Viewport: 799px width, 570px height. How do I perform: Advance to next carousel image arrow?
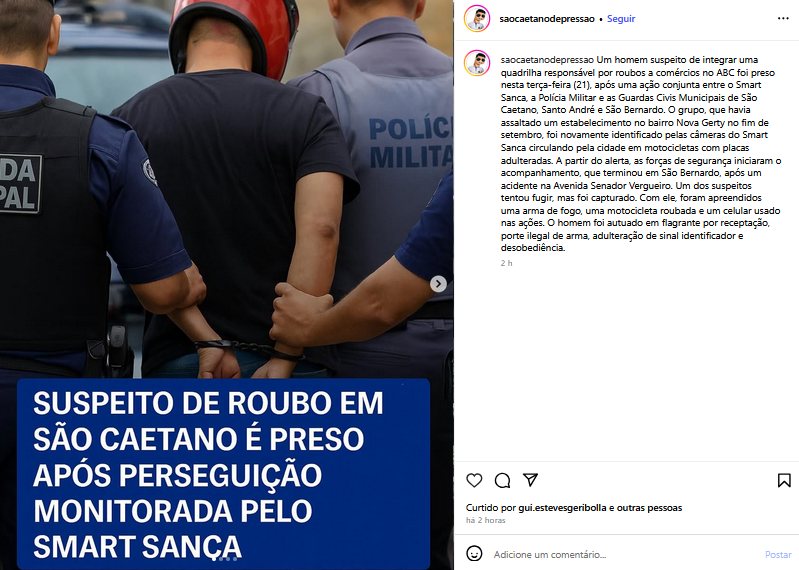coord(438,284)
